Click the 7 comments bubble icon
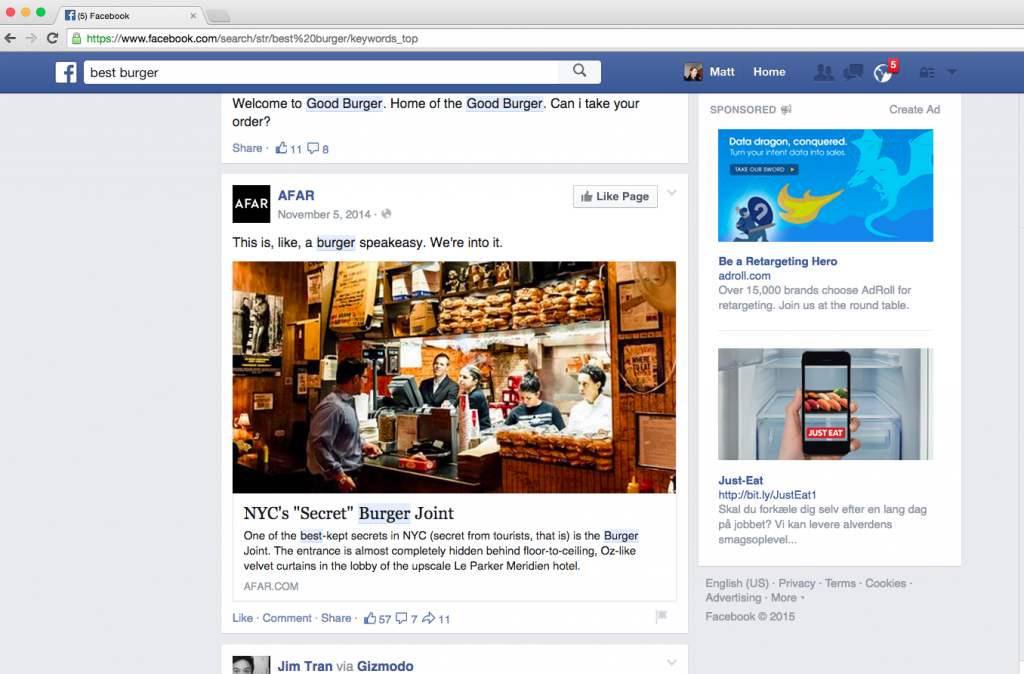 point(402,618)
